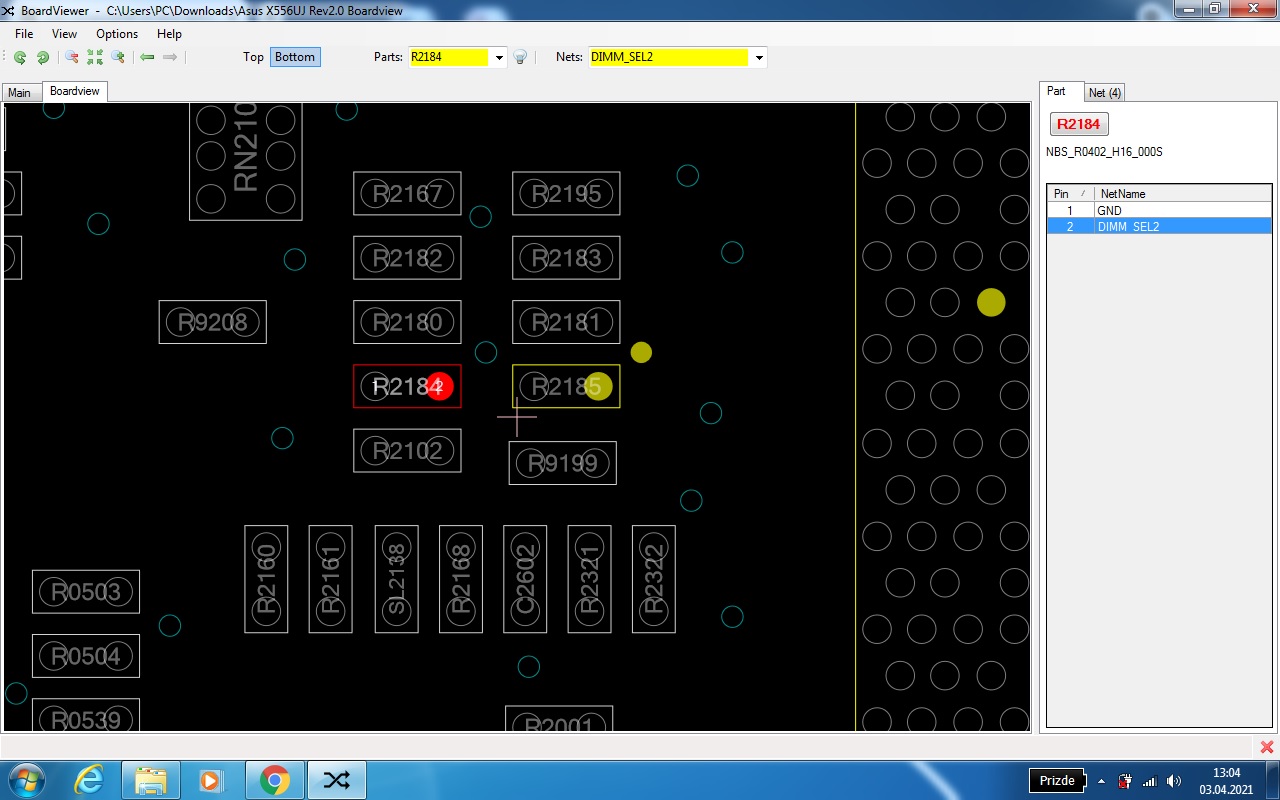Click the BoardViewer taskbar button
1280x800 pixels.
click(x=336, y=780)
